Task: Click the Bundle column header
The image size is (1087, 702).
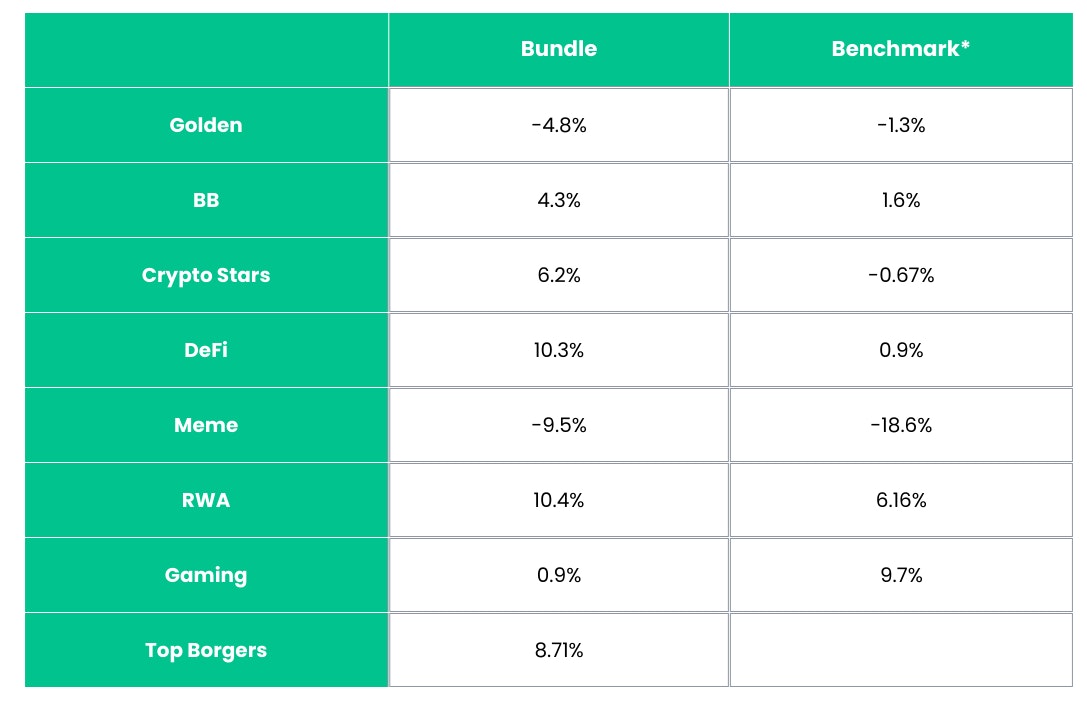Action: pos(558,49)
